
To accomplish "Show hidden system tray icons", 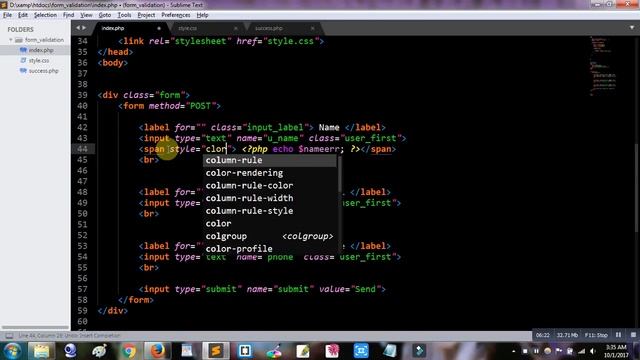I will (x=513, y=351).
